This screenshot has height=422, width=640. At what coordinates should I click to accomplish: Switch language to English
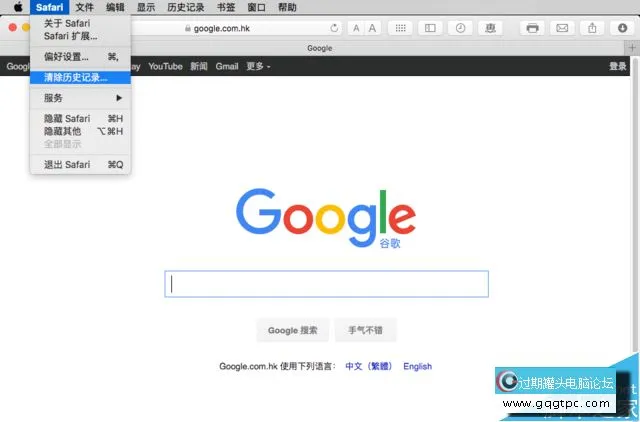417,366
